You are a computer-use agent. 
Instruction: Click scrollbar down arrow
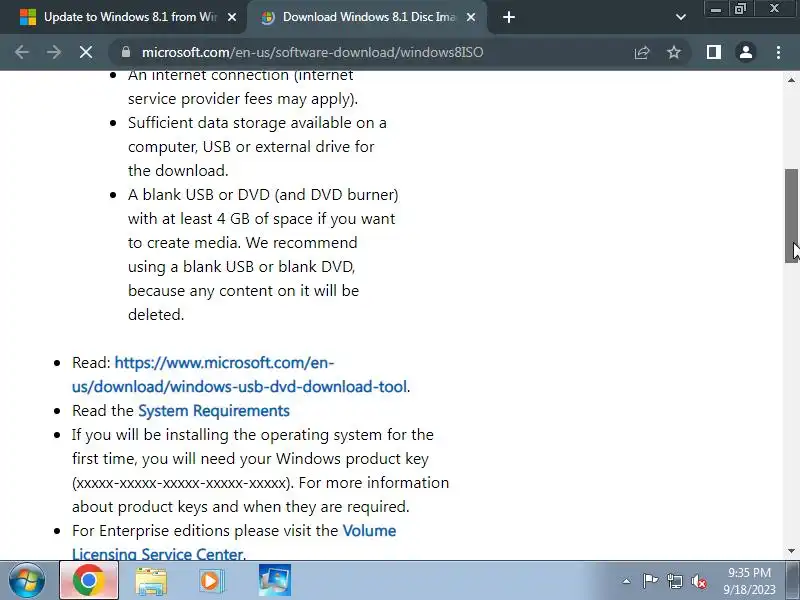pos(791,551)
